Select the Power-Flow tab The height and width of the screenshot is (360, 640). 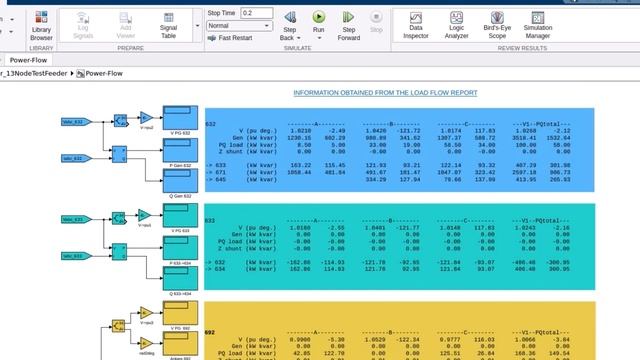coord(28,60)
